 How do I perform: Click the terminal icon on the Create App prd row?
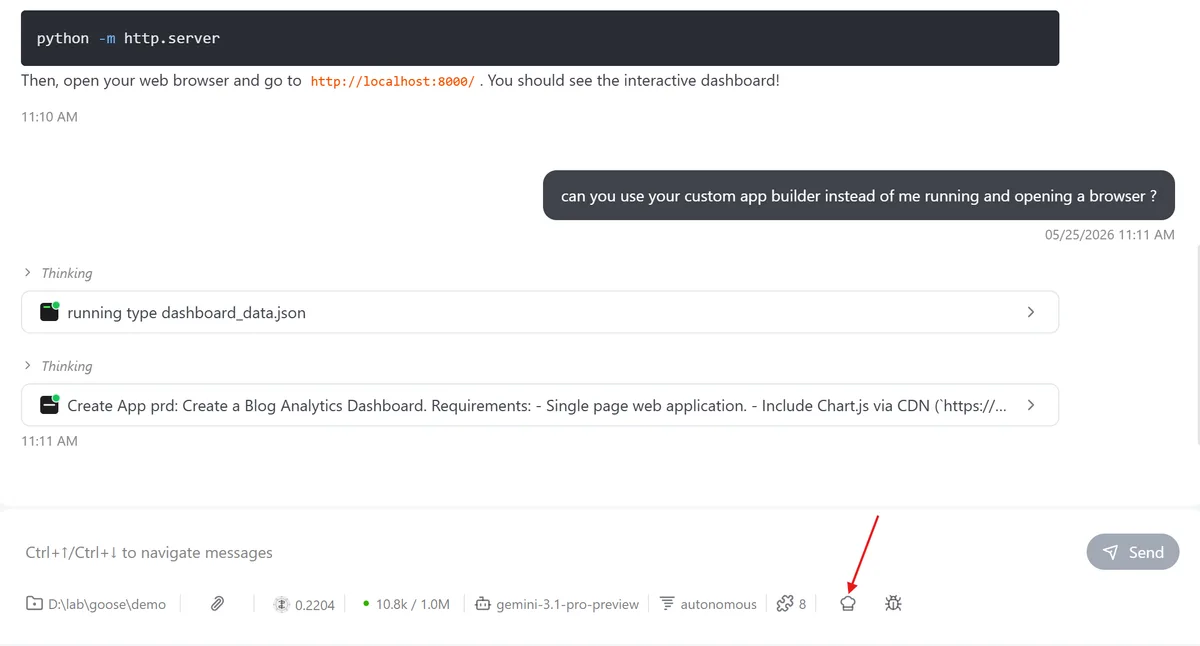point(50,405)
